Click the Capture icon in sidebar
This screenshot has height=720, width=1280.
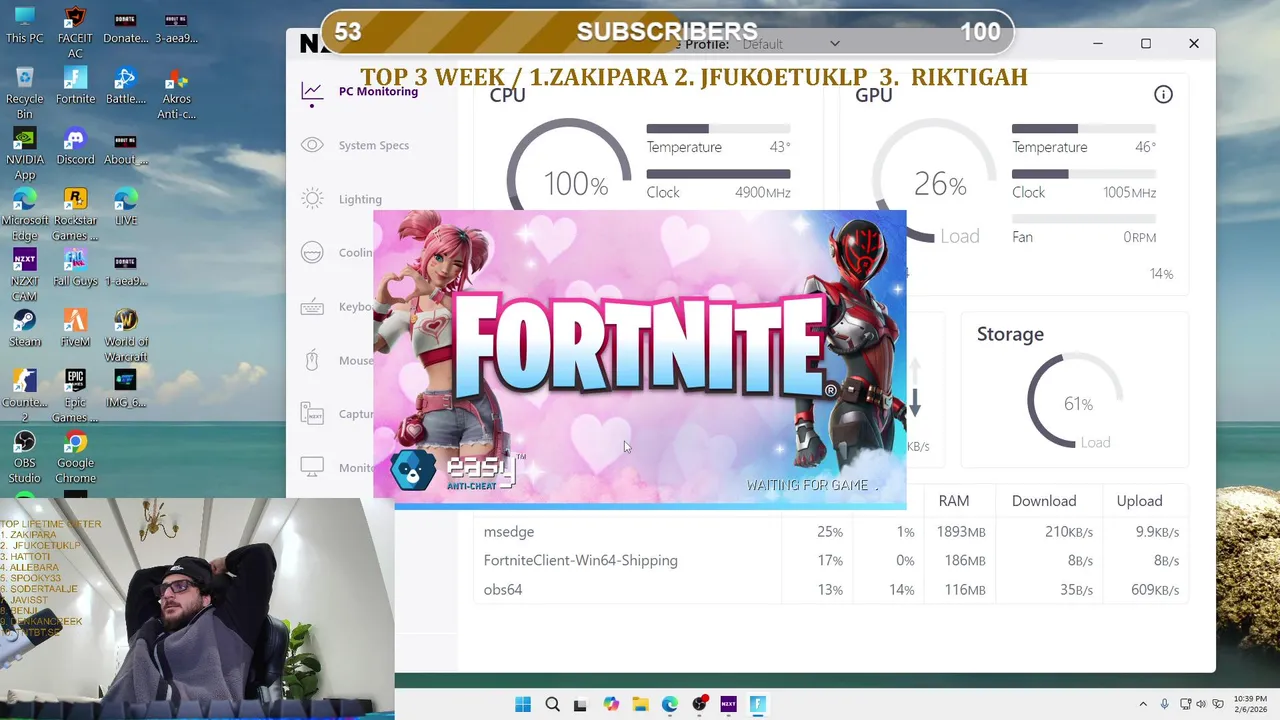pyautogui.click(x=312, y=413)
